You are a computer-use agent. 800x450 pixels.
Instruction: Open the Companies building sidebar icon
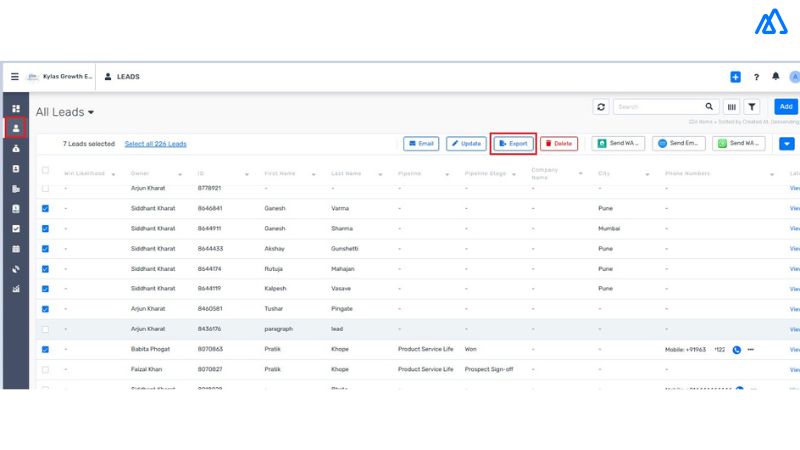click(x=16, y=189)
